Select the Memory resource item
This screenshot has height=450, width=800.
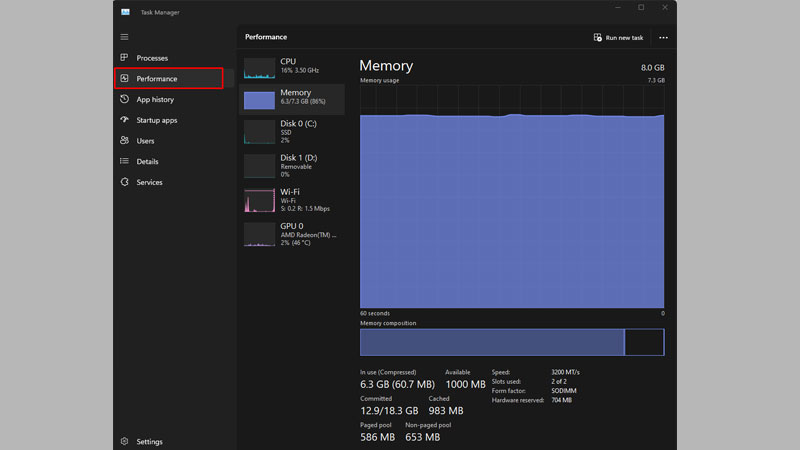coord(292,98)
